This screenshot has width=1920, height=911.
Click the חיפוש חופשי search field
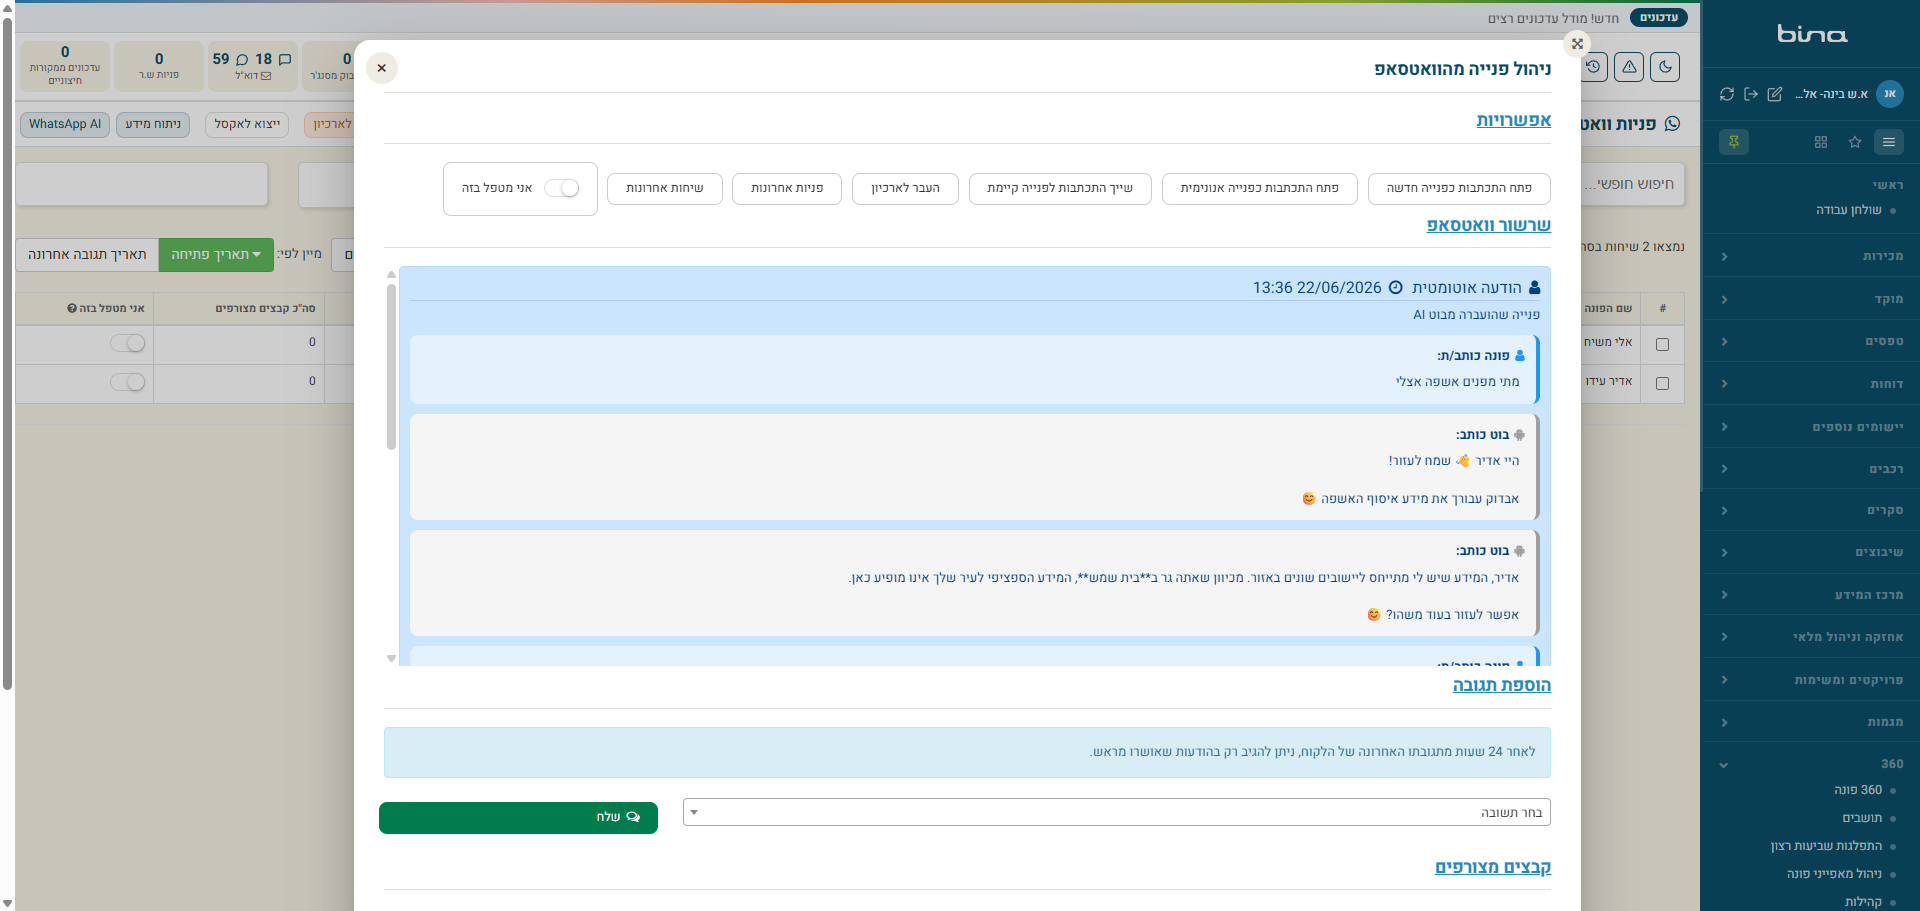1634,184
